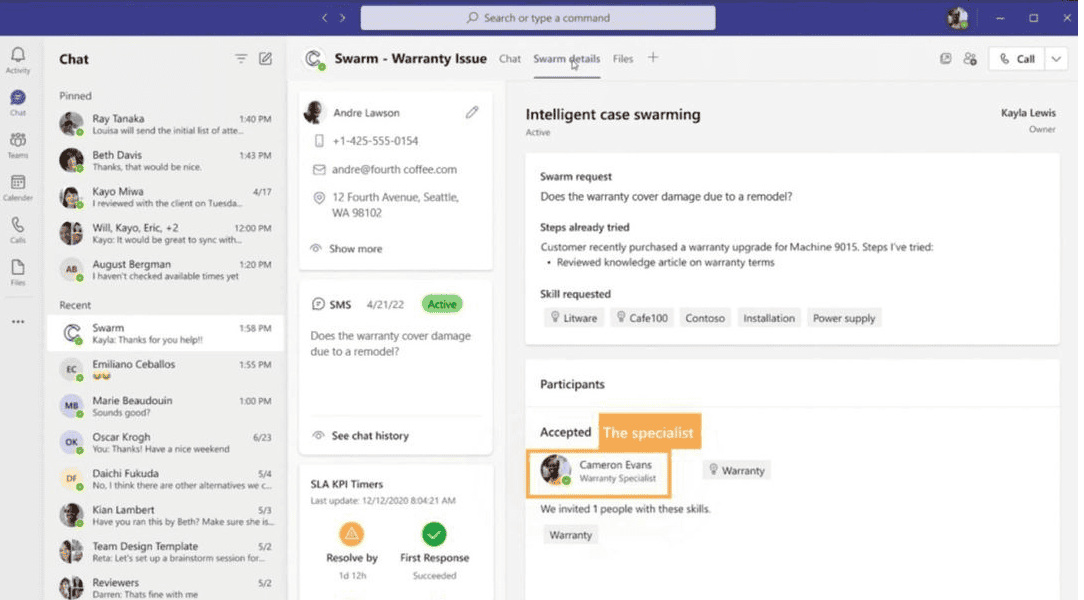The image size is (1084, 600).
Task: Click in the search command box
Action: pyautogui.click(x=538, y=18)
